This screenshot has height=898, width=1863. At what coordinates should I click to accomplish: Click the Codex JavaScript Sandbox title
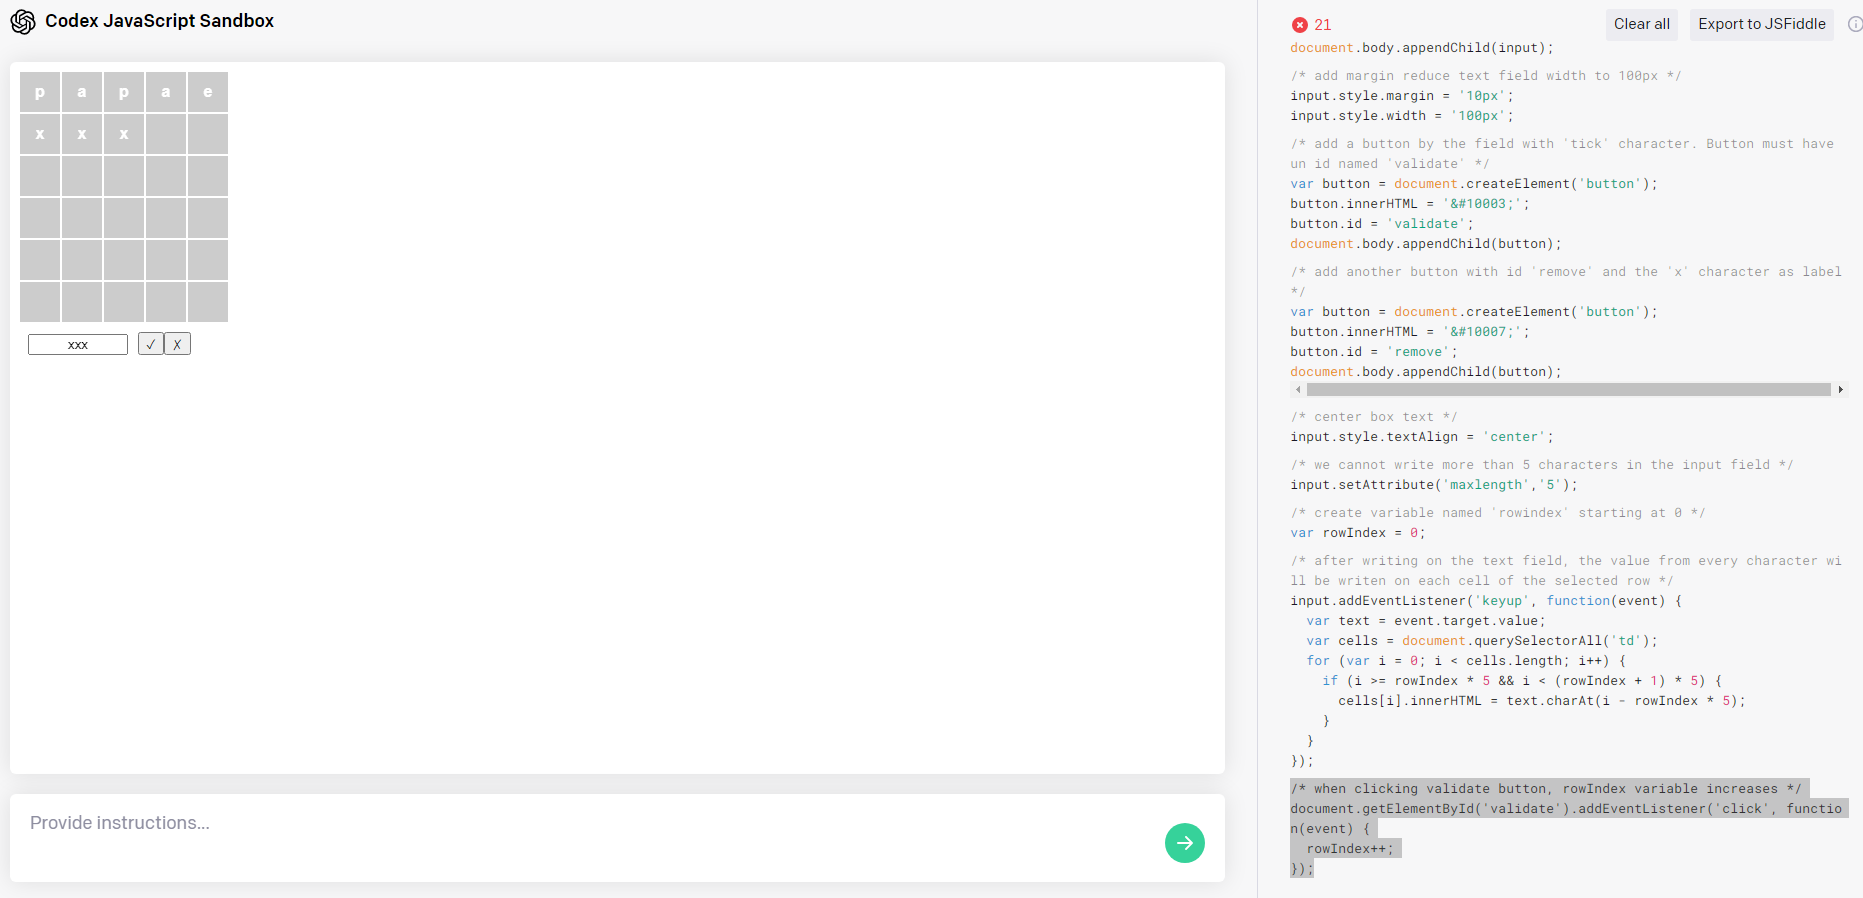[x=159, y=21]
